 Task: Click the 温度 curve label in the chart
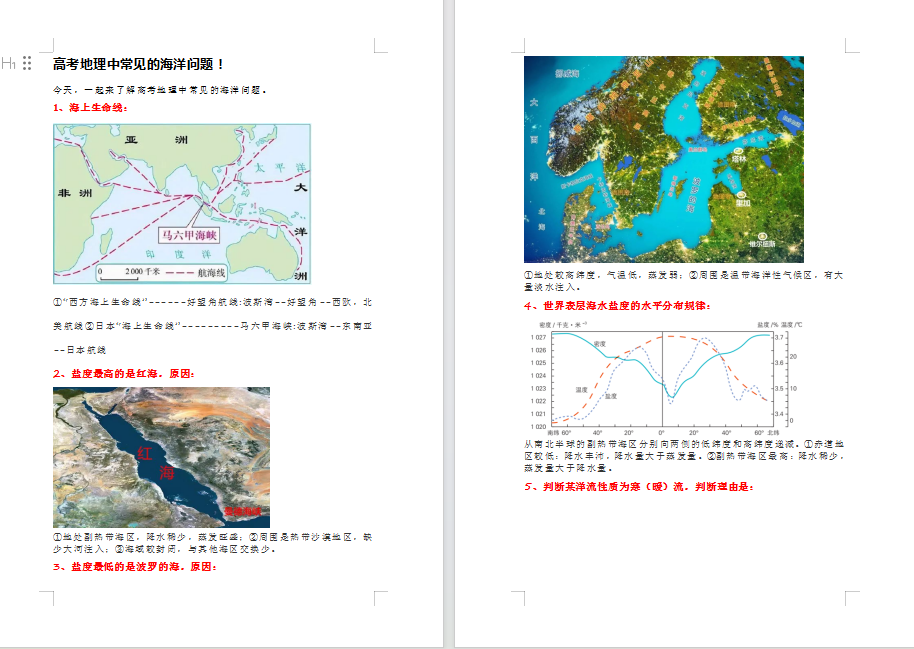point(582,390)
